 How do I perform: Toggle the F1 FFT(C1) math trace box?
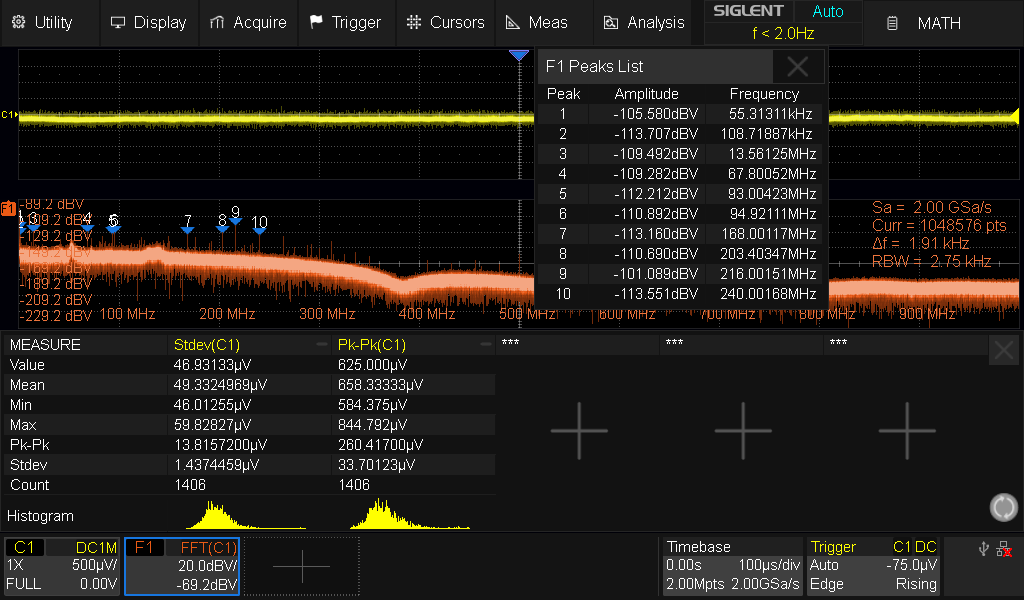tap(182, 566)
